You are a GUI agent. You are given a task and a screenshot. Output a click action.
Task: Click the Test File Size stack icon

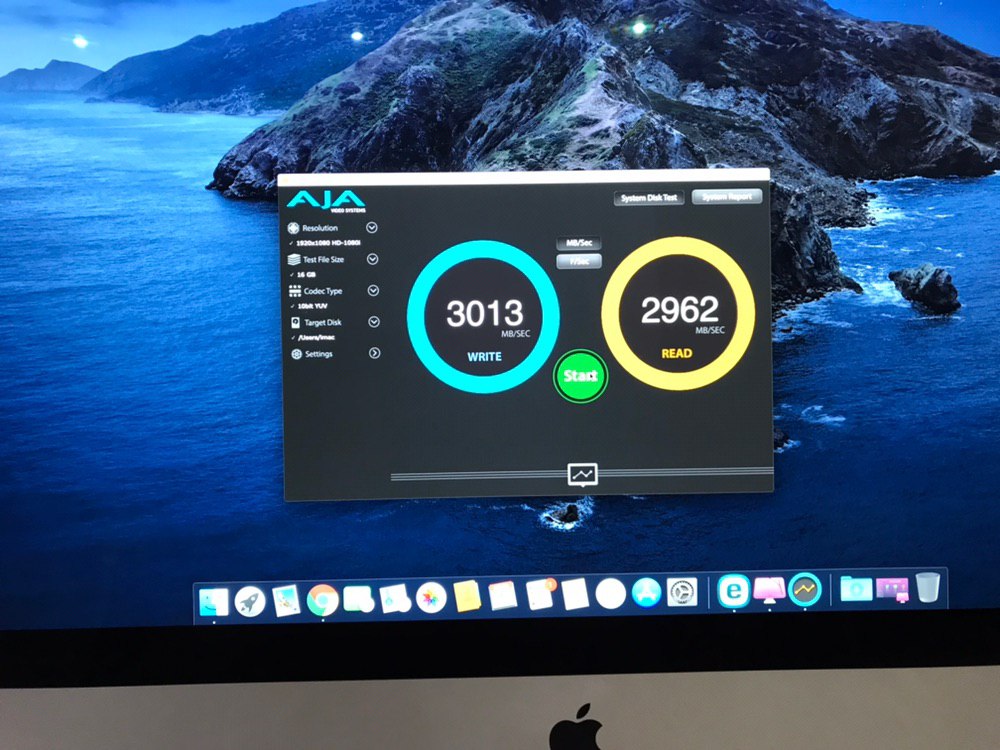[294, 260]
